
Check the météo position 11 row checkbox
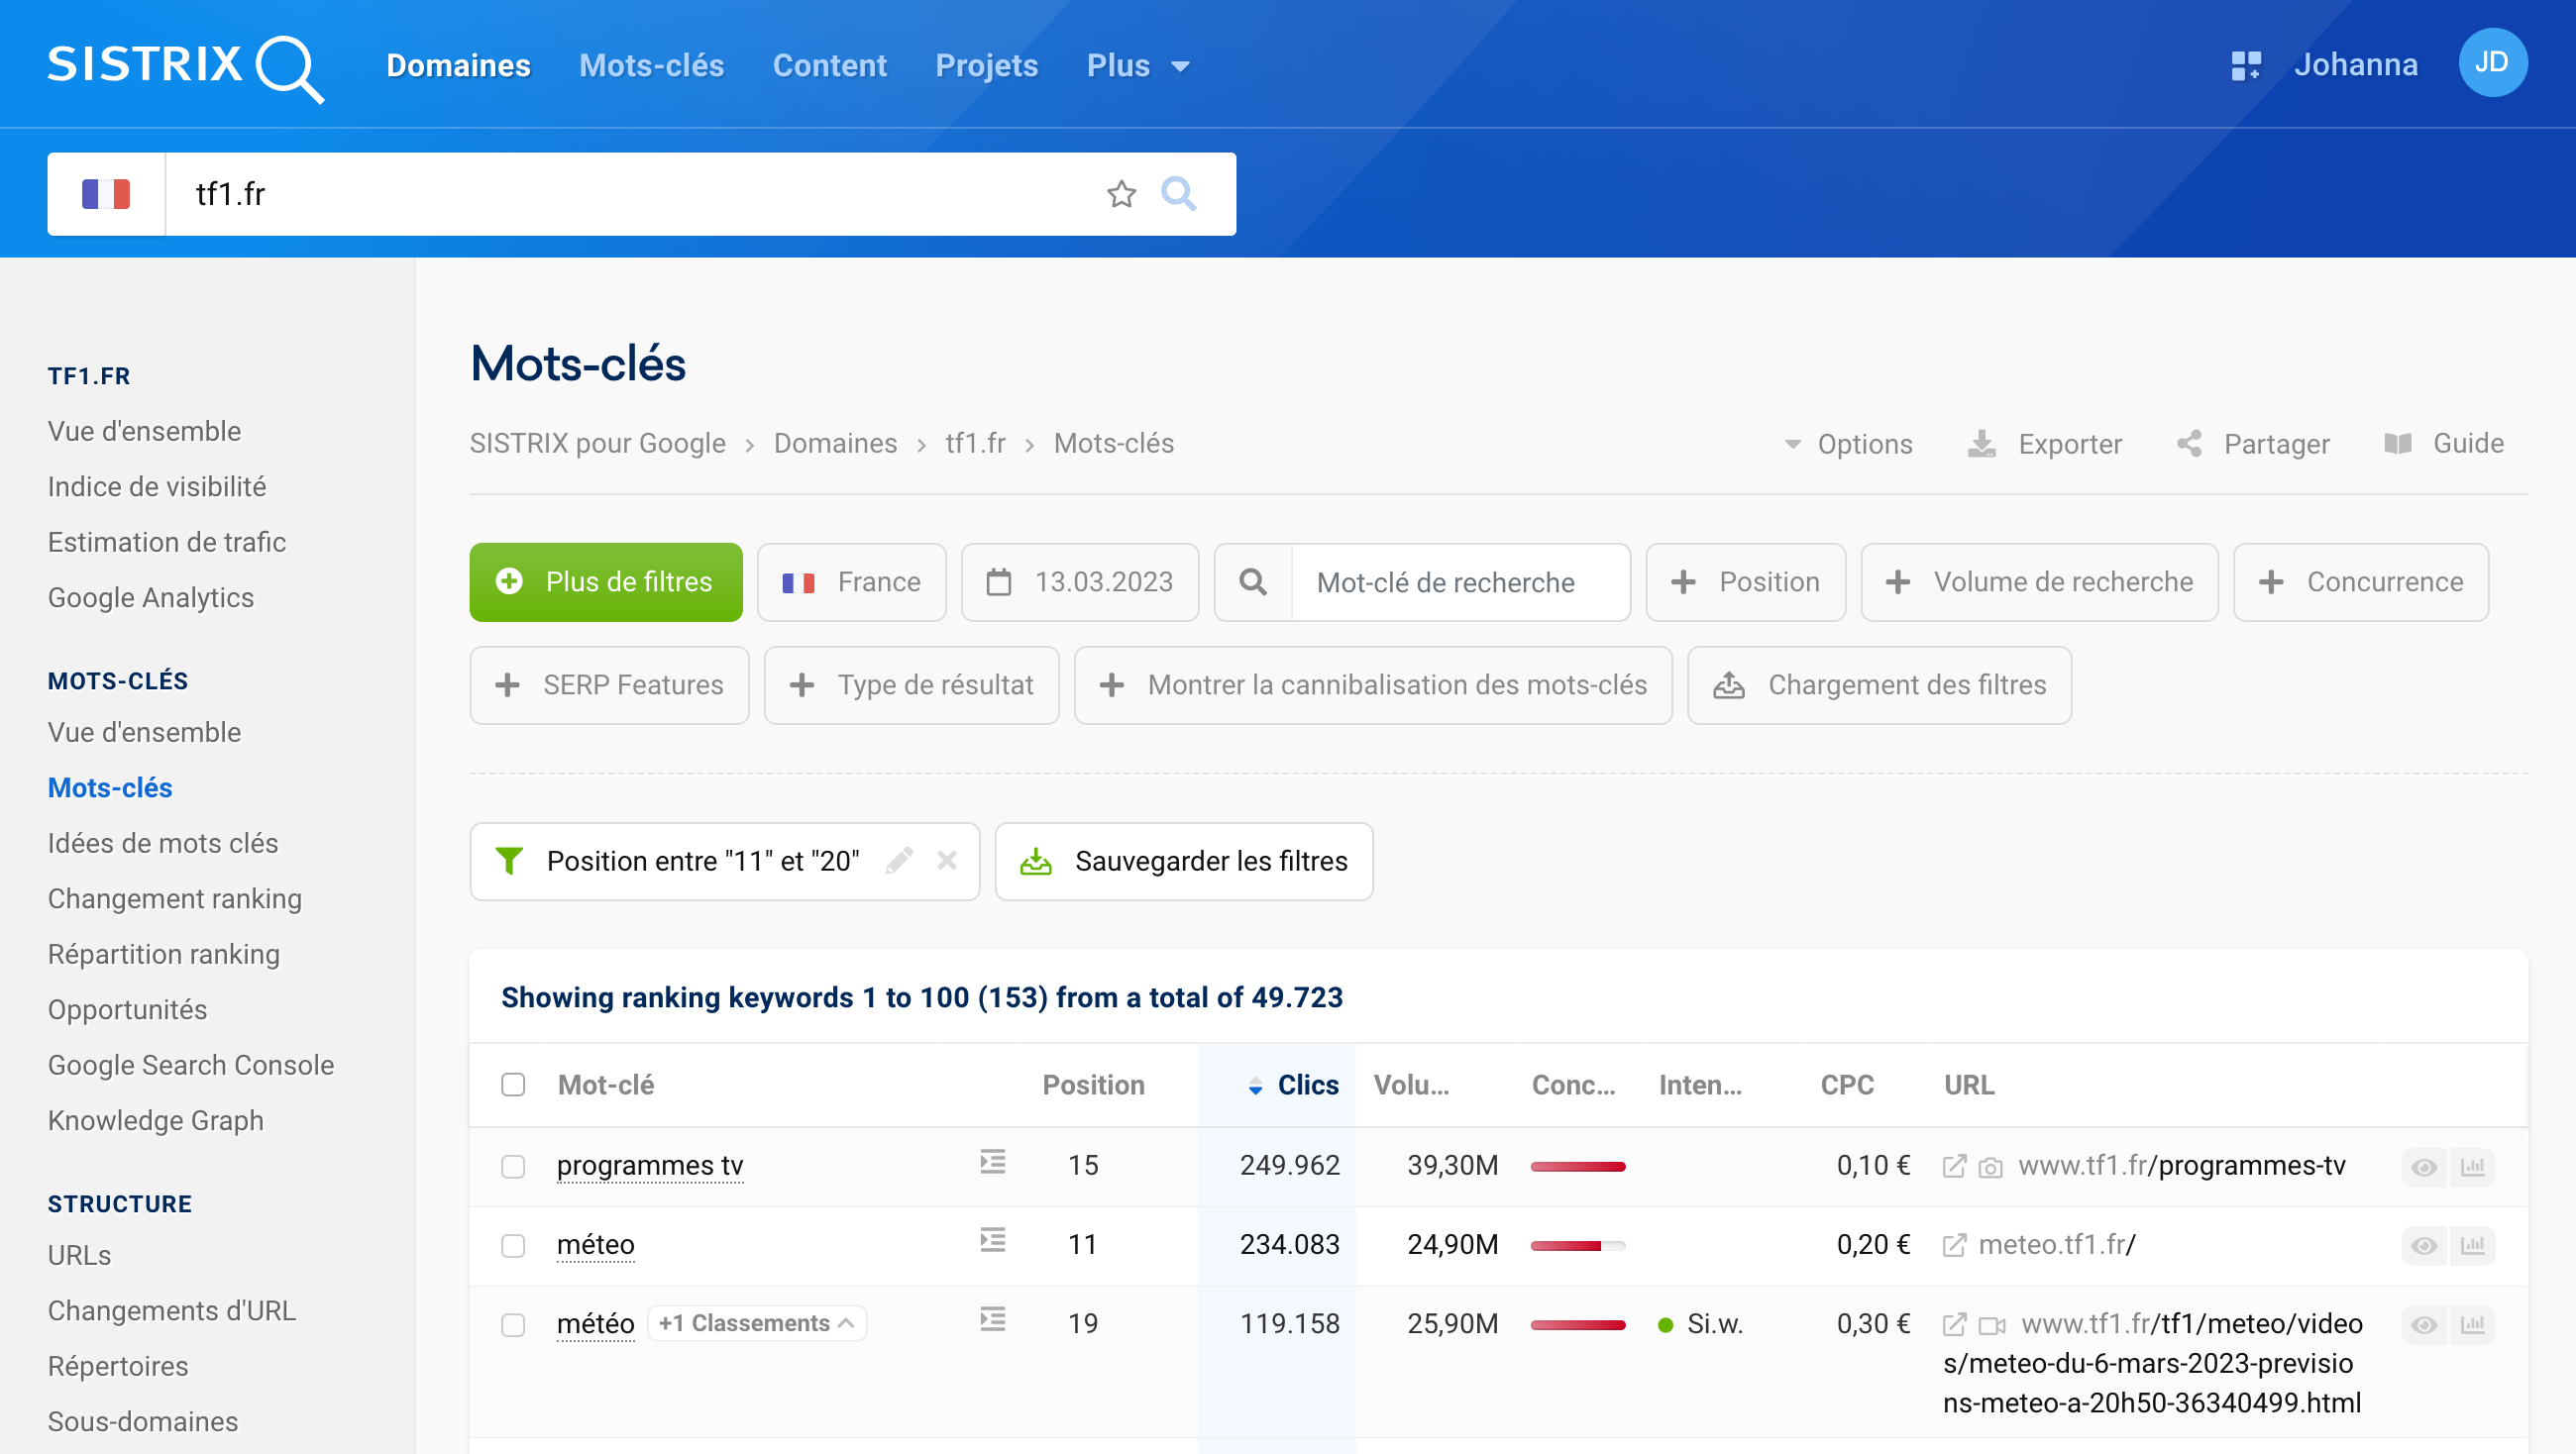[513, 1245]
